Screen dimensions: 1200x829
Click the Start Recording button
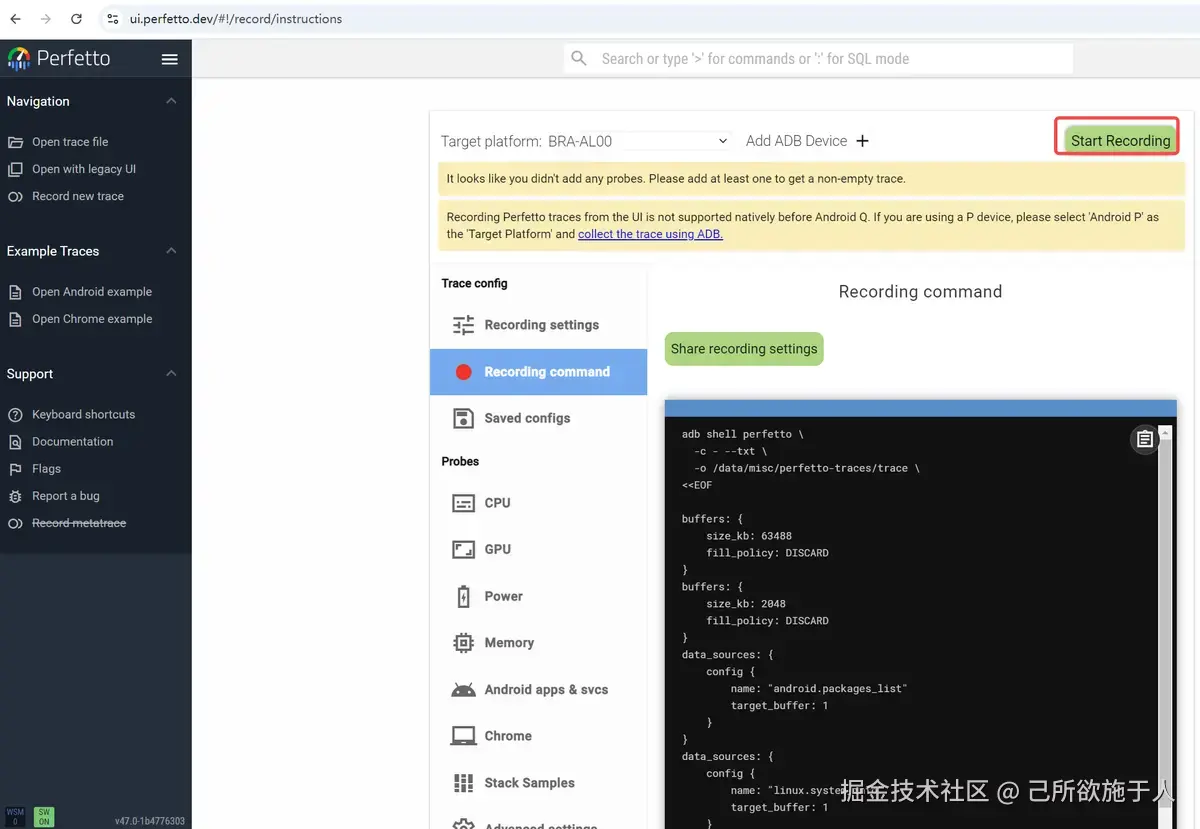(1120, 141)
